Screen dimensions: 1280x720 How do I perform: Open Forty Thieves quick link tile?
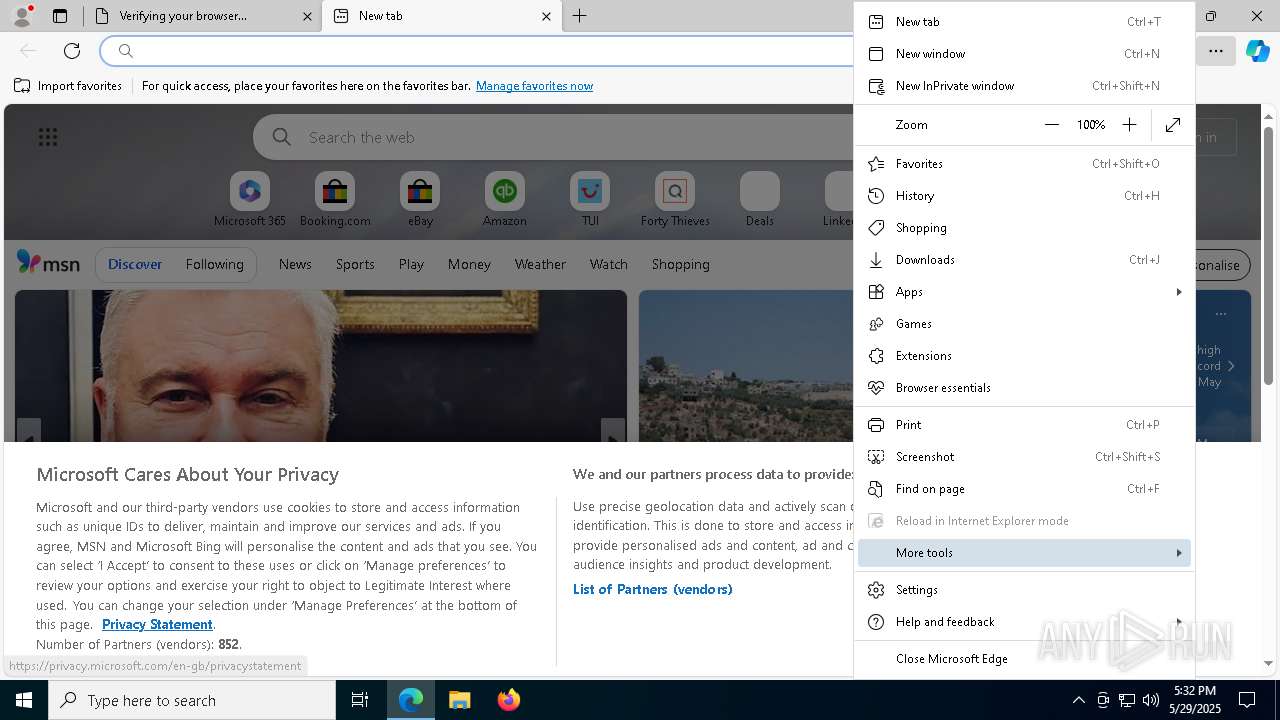675,199
